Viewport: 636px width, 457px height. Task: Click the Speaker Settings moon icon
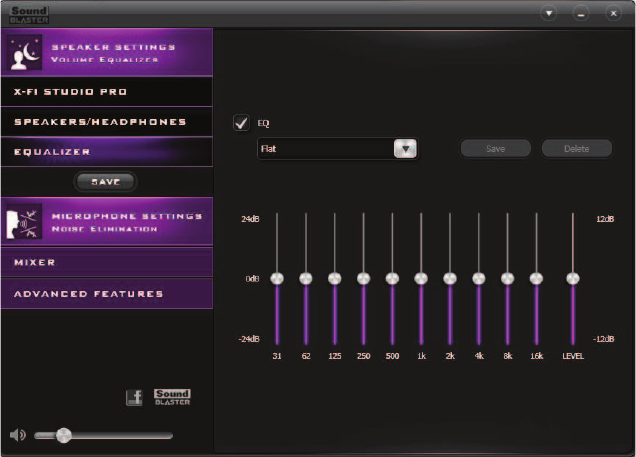coord(24,53)
